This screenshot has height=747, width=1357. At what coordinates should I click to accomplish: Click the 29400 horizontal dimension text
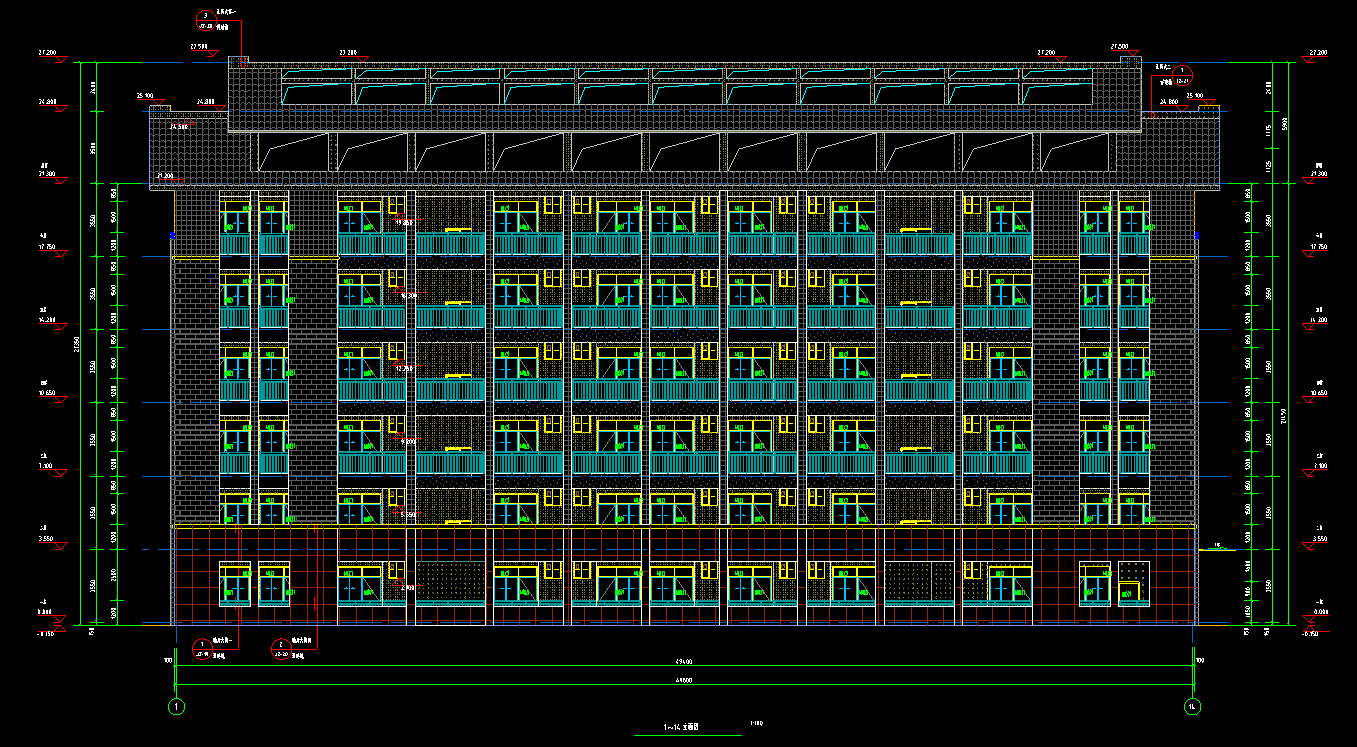tap(684, 661)
